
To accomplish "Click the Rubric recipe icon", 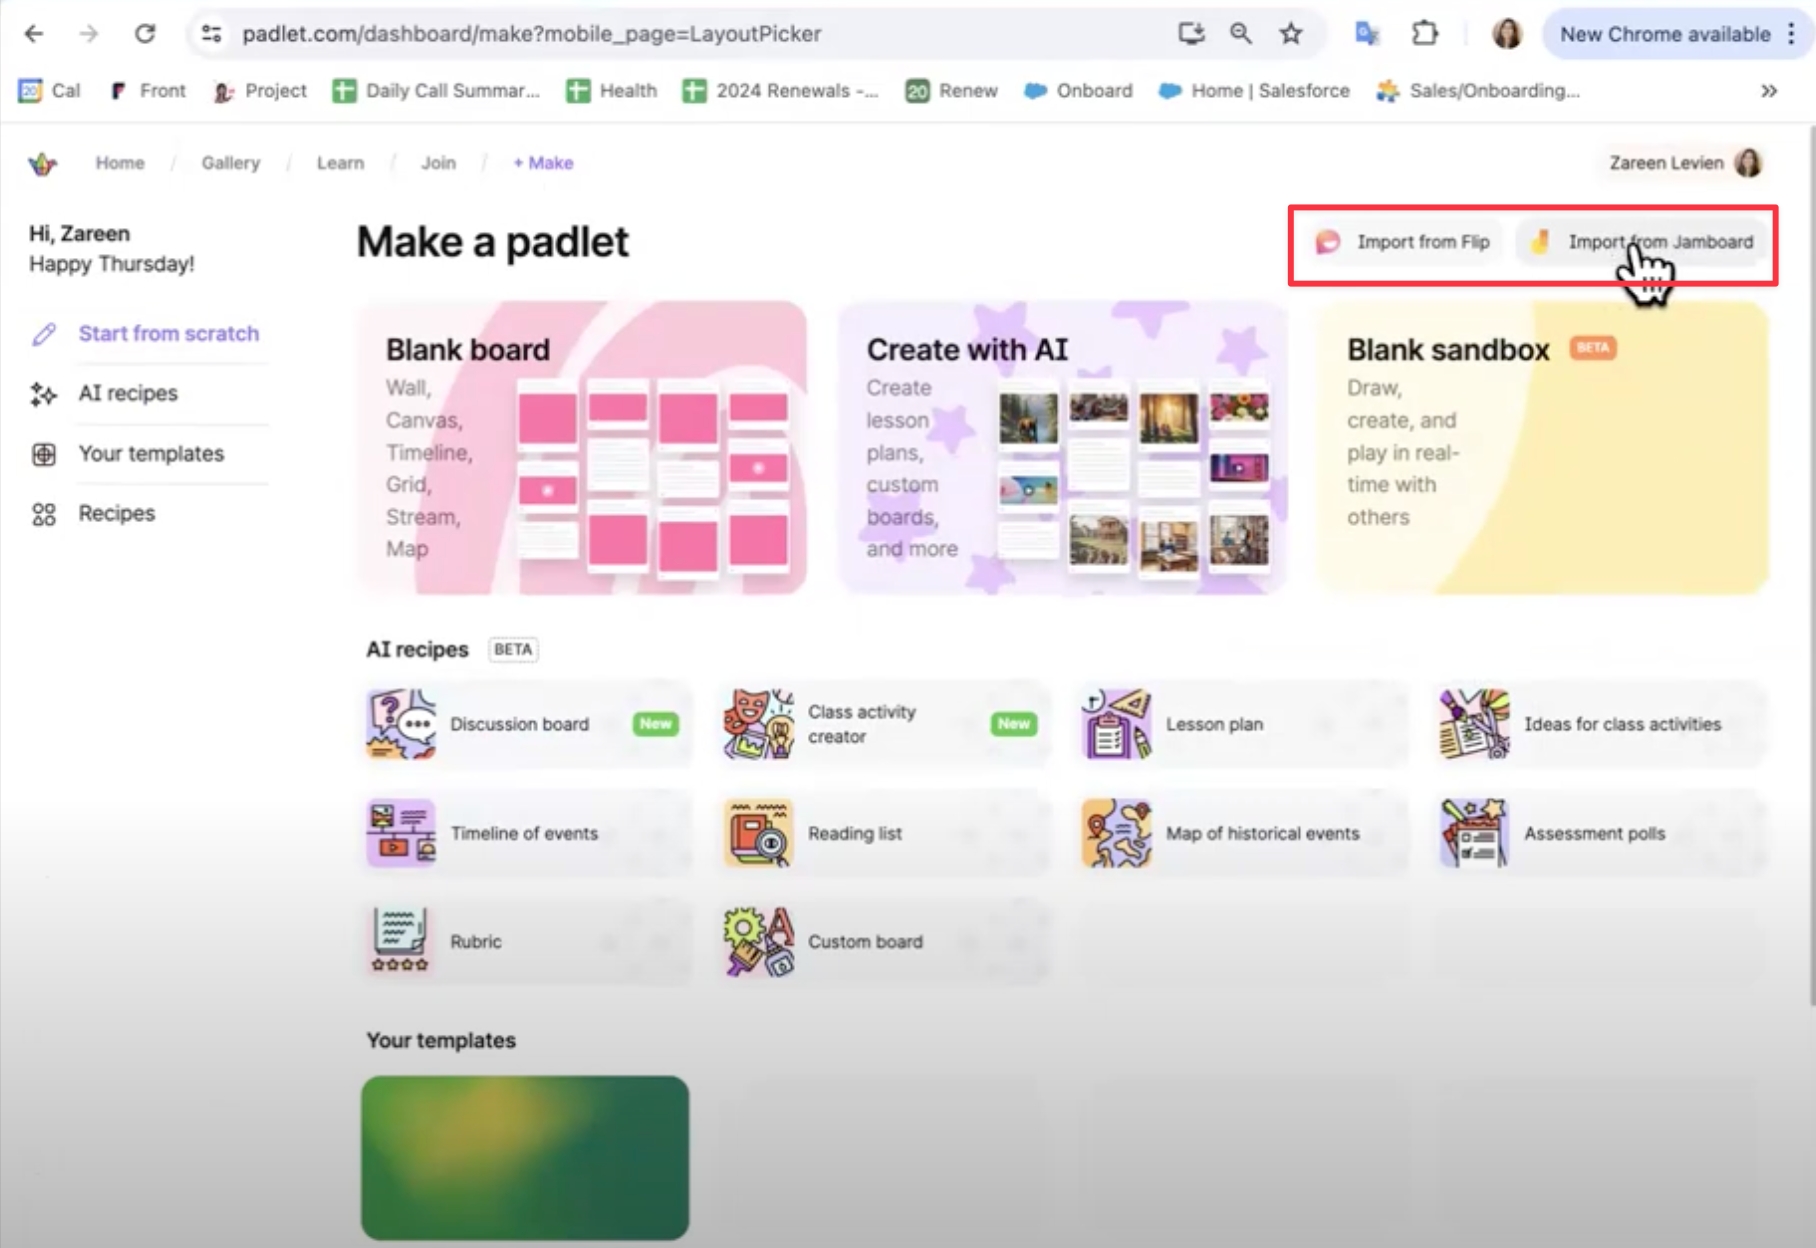I will pos(399,940).
